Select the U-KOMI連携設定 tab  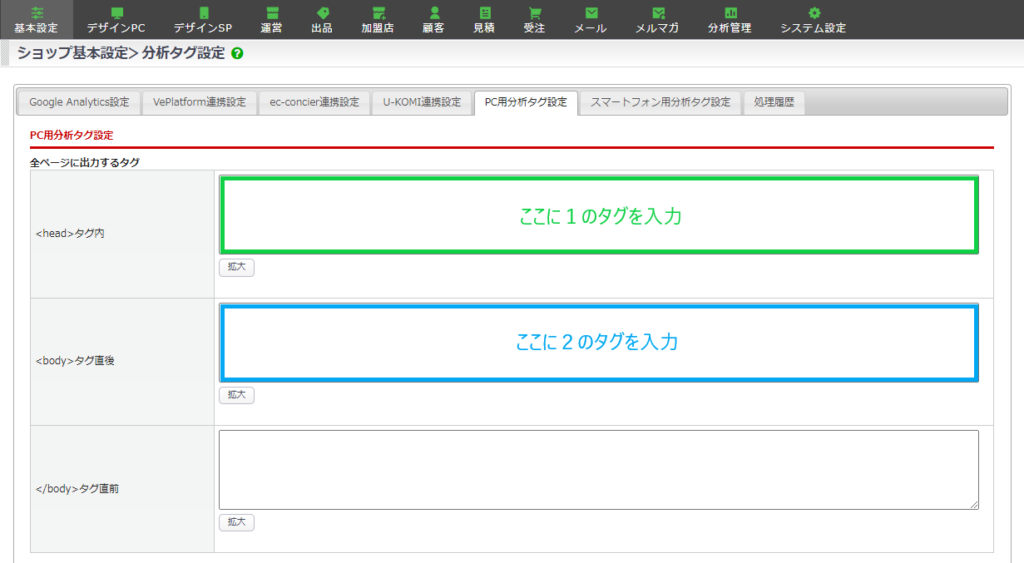[421, 102]
